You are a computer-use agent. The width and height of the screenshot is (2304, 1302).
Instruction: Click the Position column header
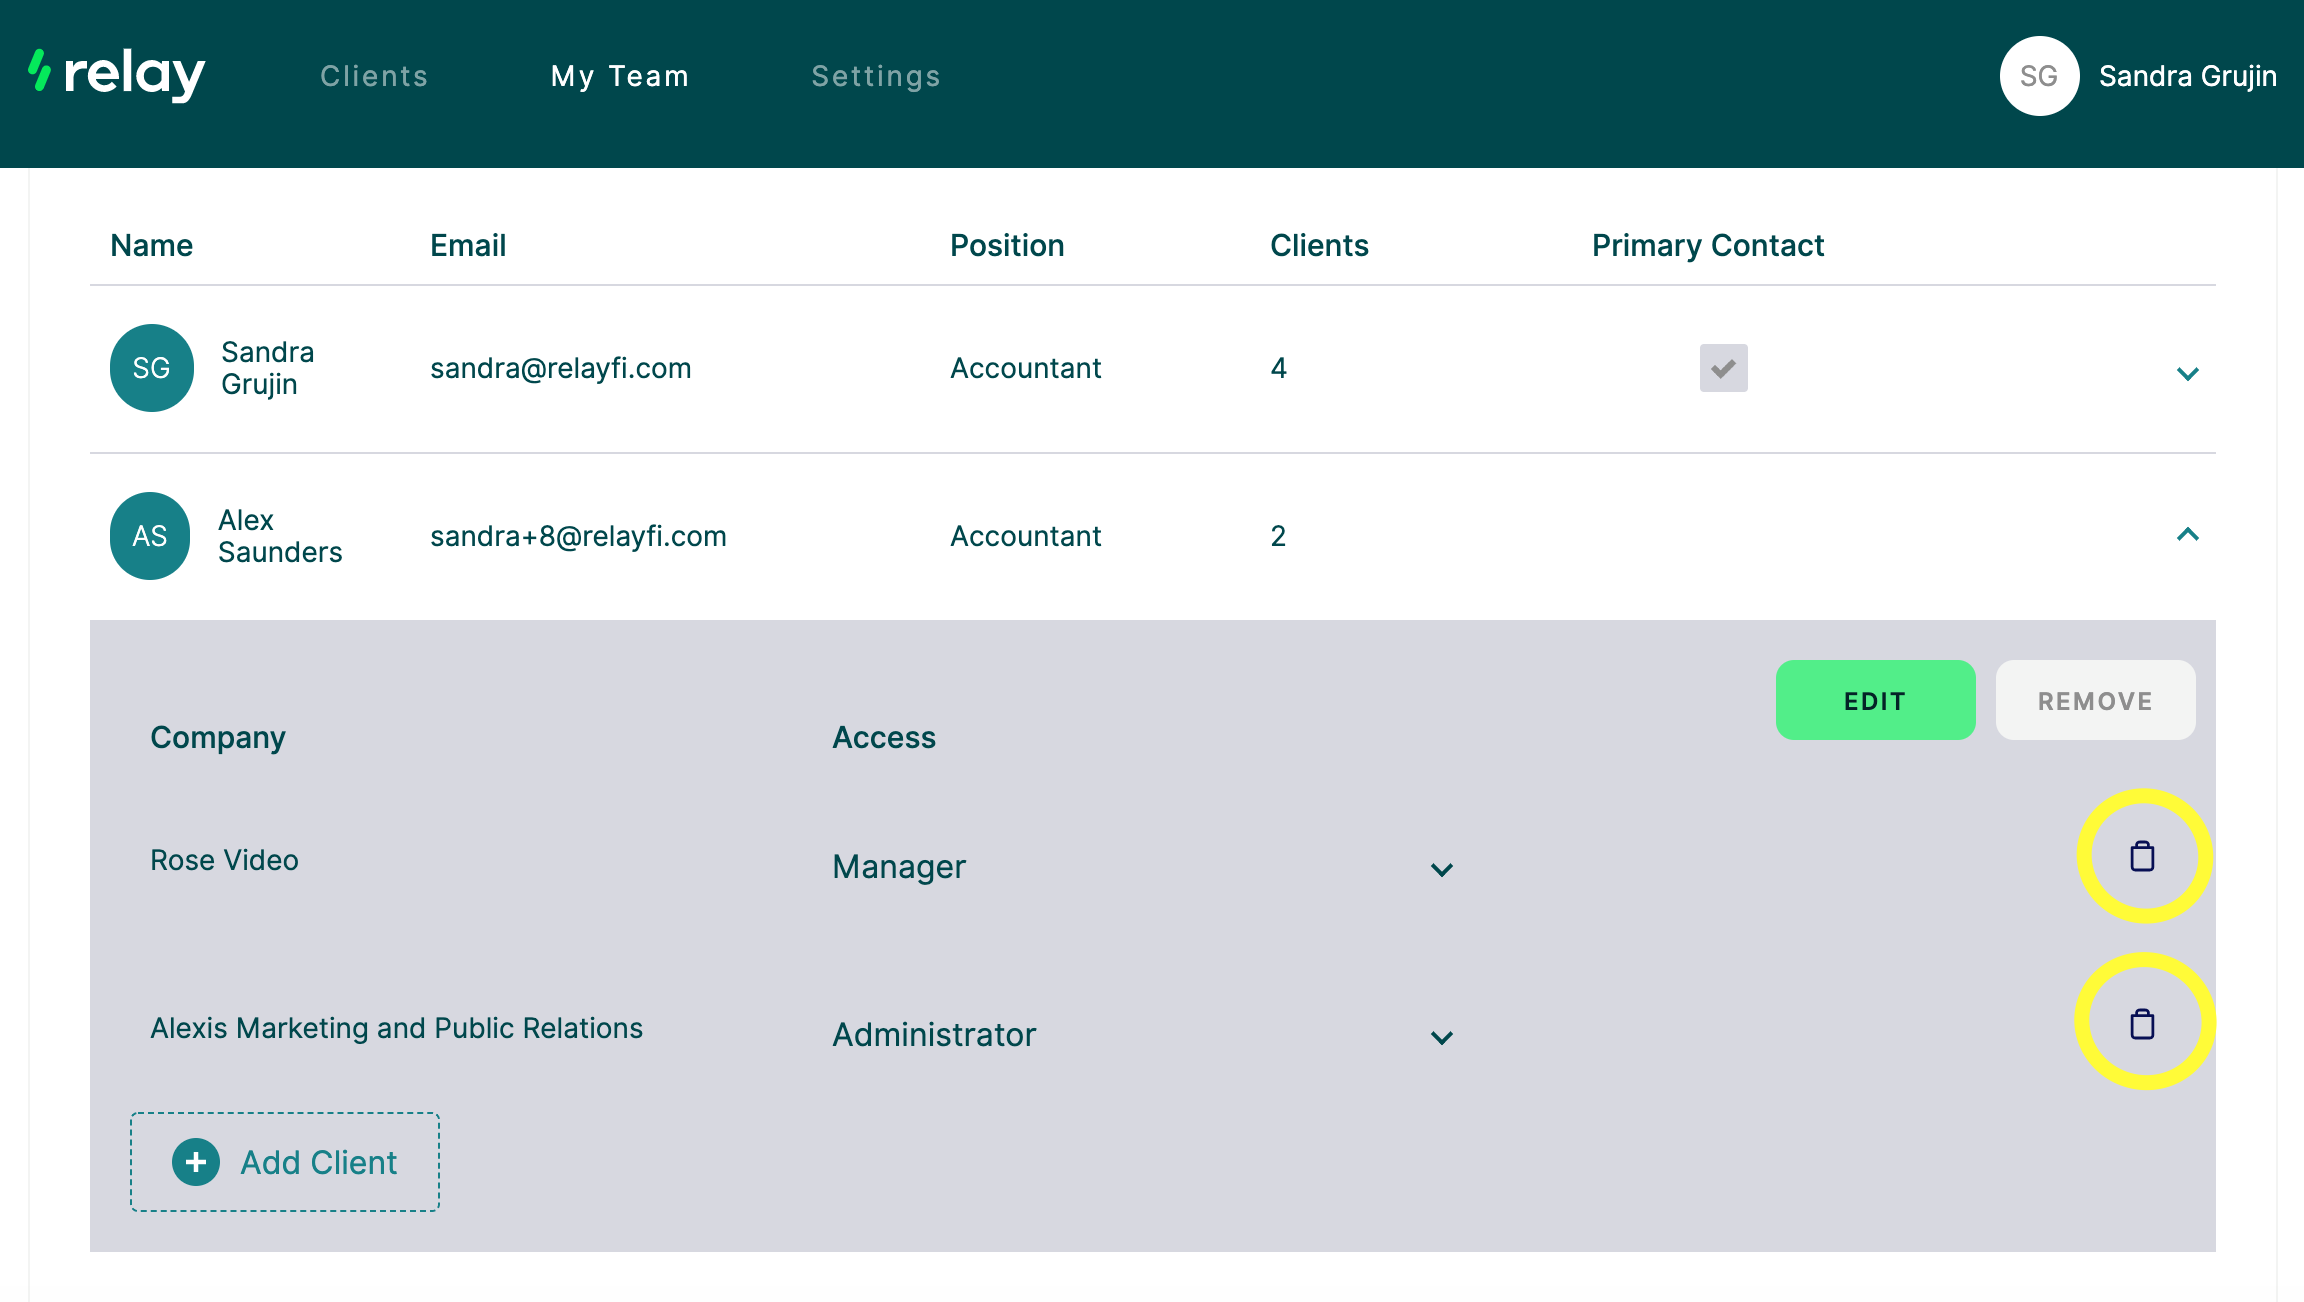coord(1007,245)
